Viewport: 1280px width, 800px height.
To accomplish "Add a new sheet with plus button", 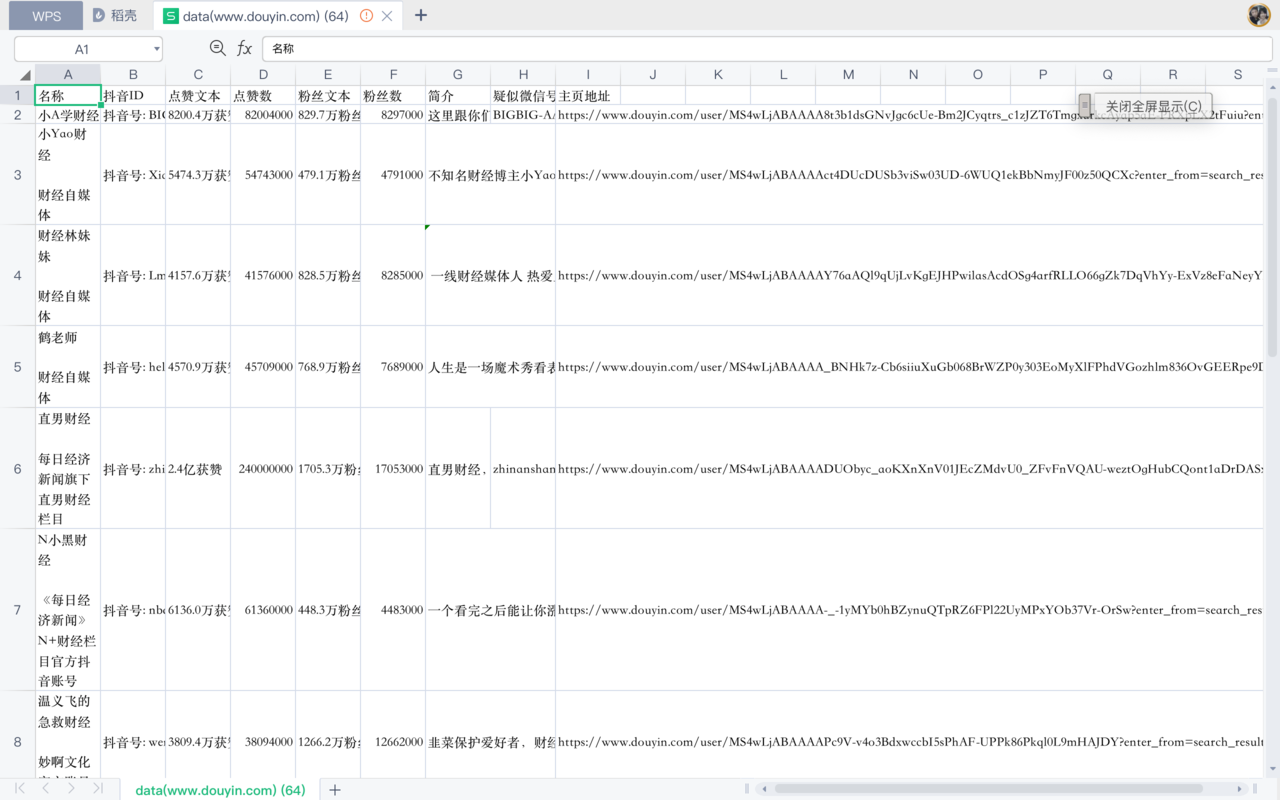I will click(335, 790).
